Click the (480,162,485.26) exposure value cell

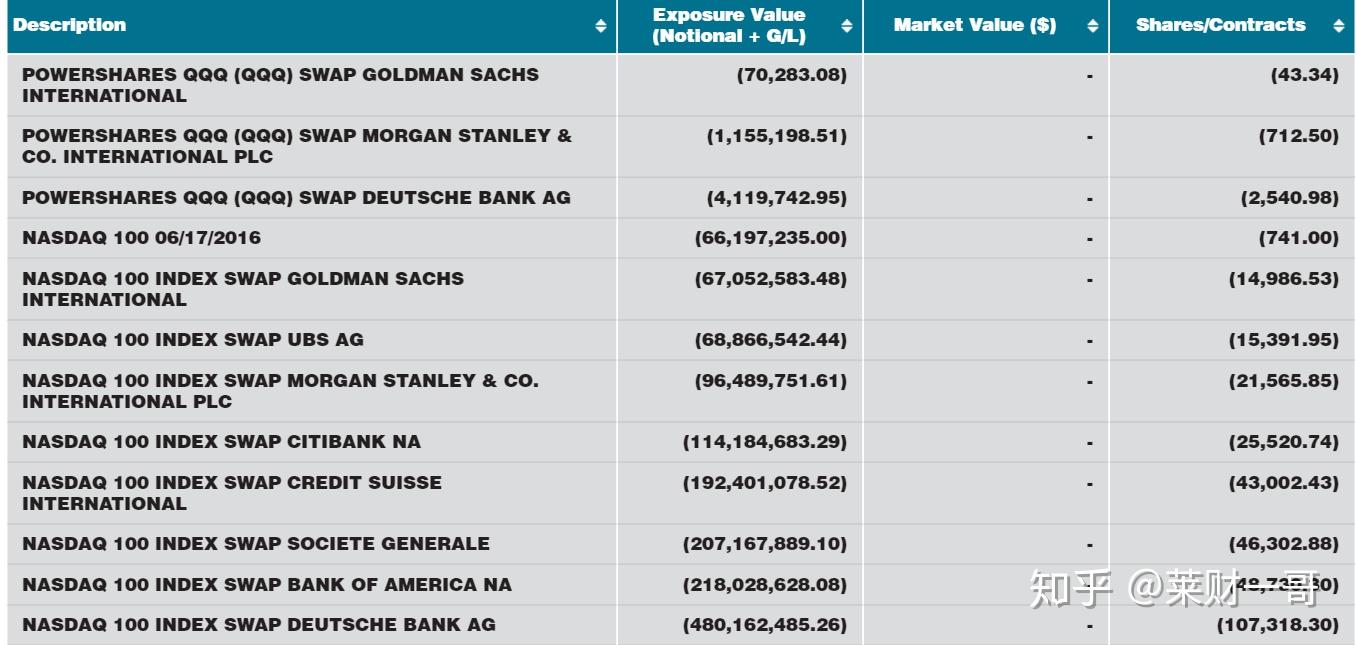764,625
